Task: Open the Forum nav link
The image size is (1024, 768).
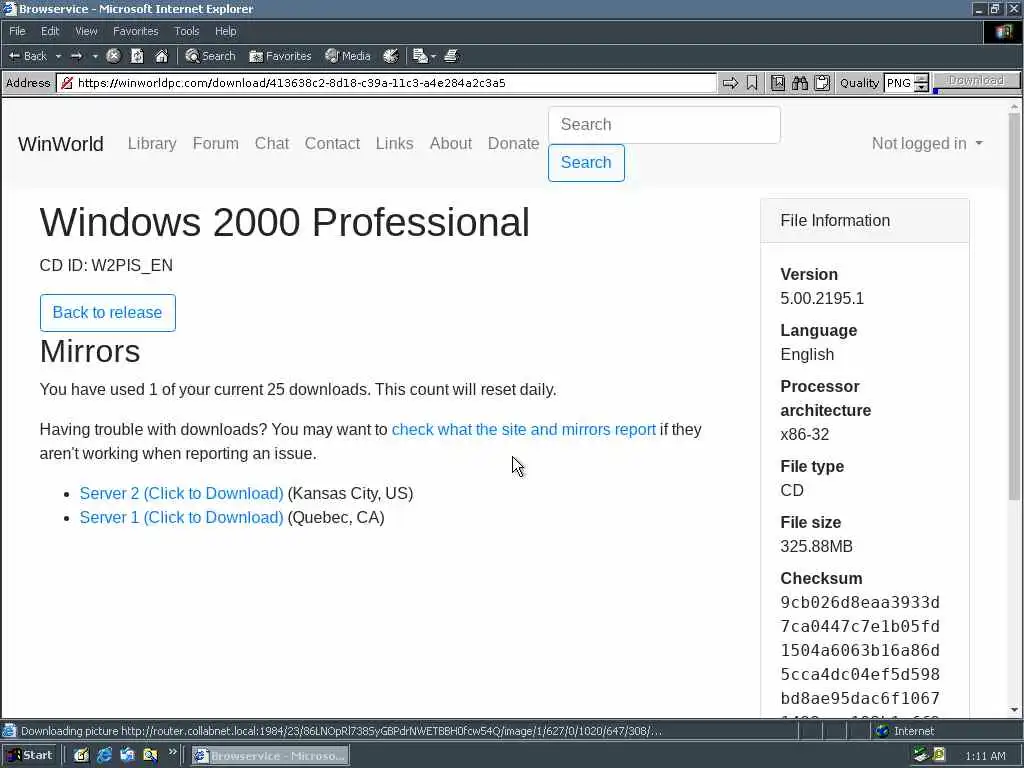Action: [x=216, y=144]
